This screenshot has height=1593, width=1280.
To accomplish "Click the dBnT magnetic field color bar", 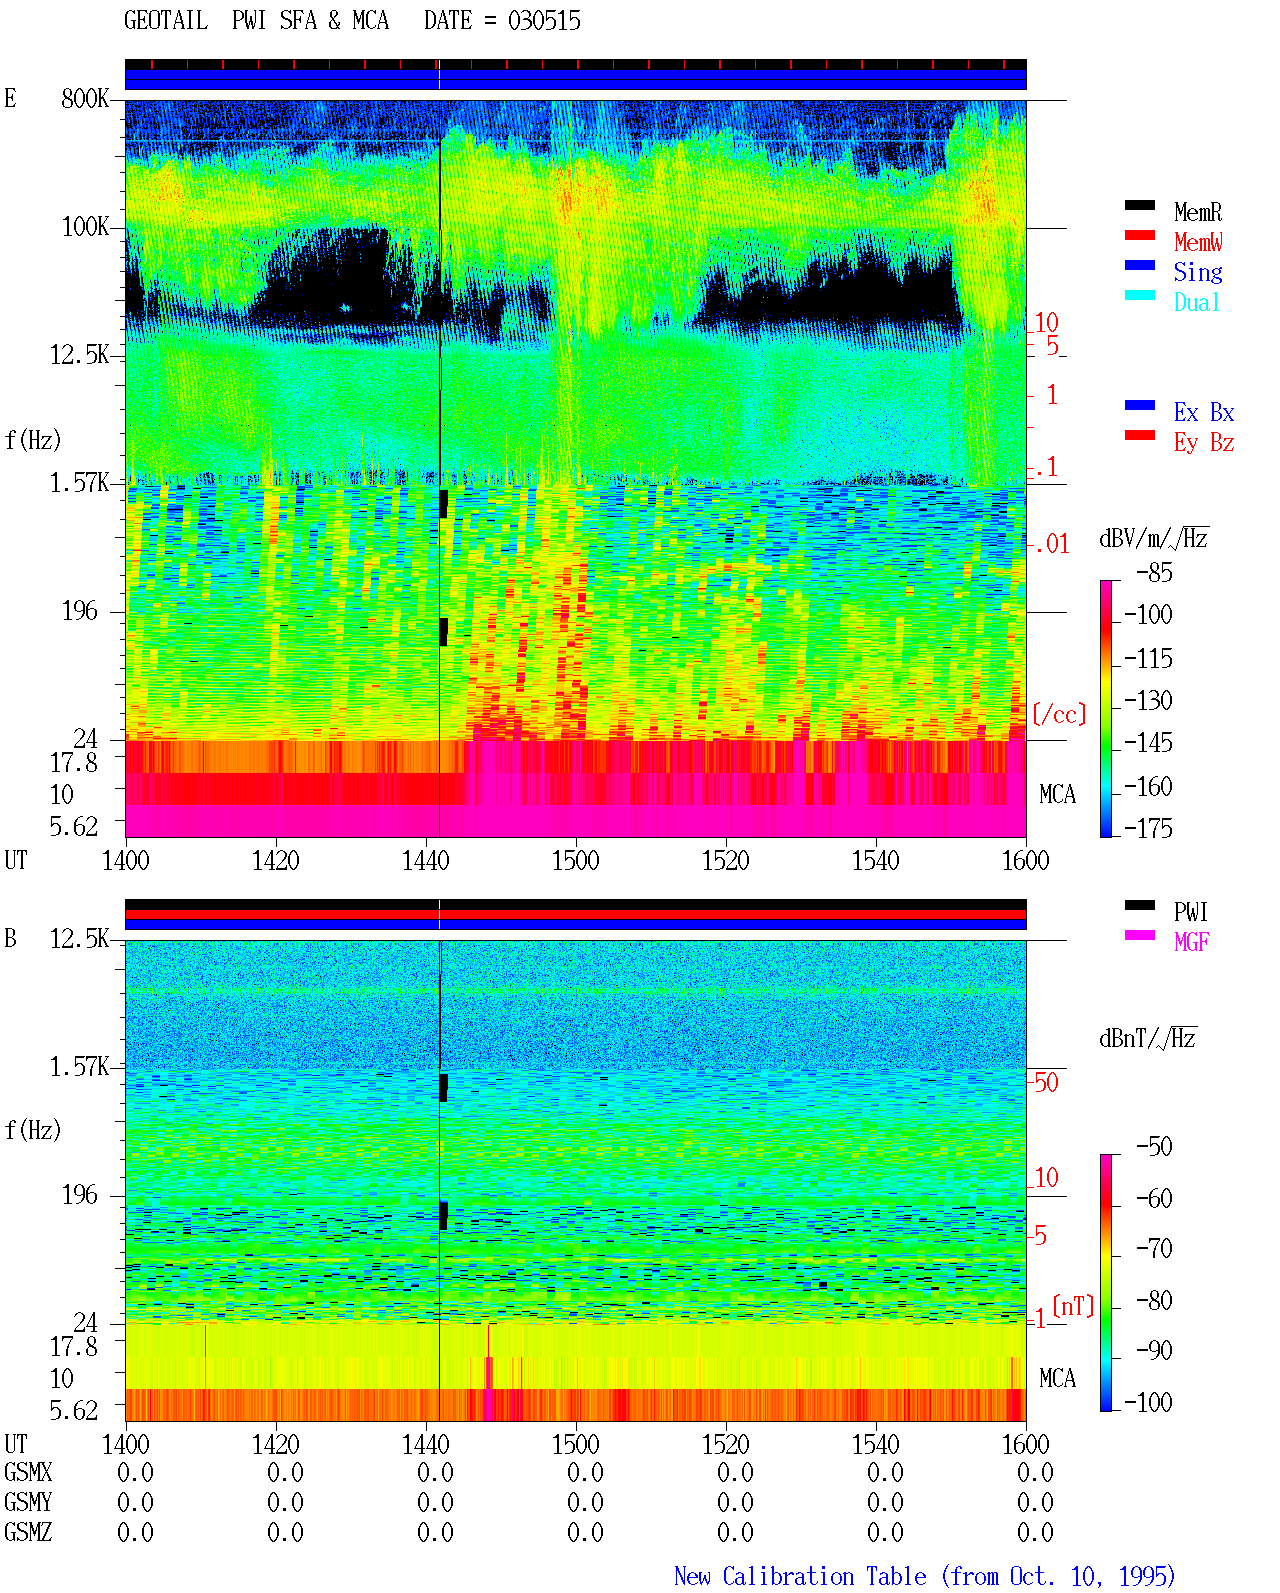I will pos(1106,1283).
